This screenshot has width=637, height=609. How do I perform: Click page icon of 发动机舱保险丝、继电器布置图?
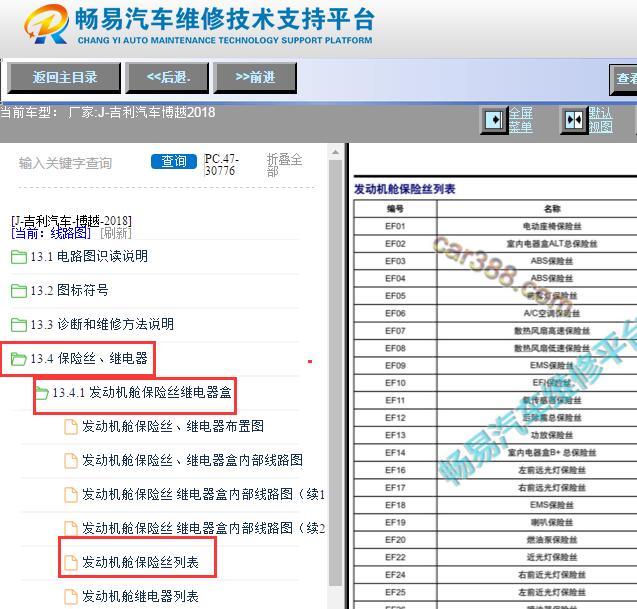coord(71,427)
